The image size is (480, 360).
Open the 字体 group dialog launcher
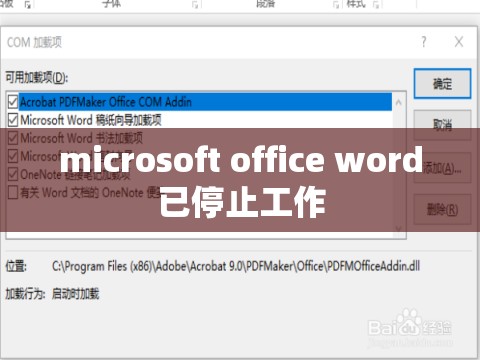pyautogui.click(x=195, y=5)
